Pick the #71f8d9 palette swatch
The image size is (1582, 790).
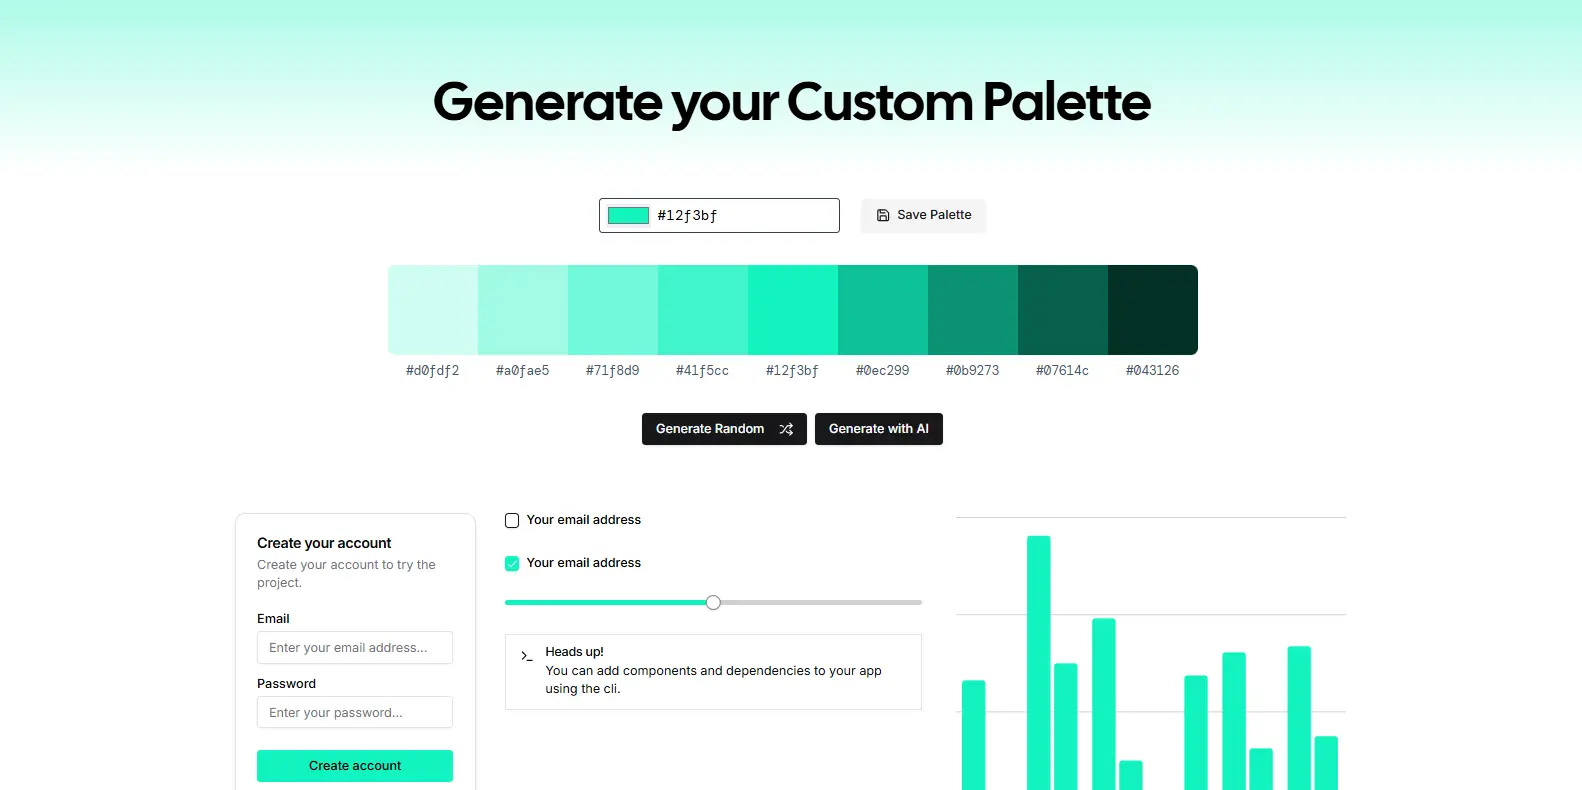pyautogui.click(x=613, y=310)
